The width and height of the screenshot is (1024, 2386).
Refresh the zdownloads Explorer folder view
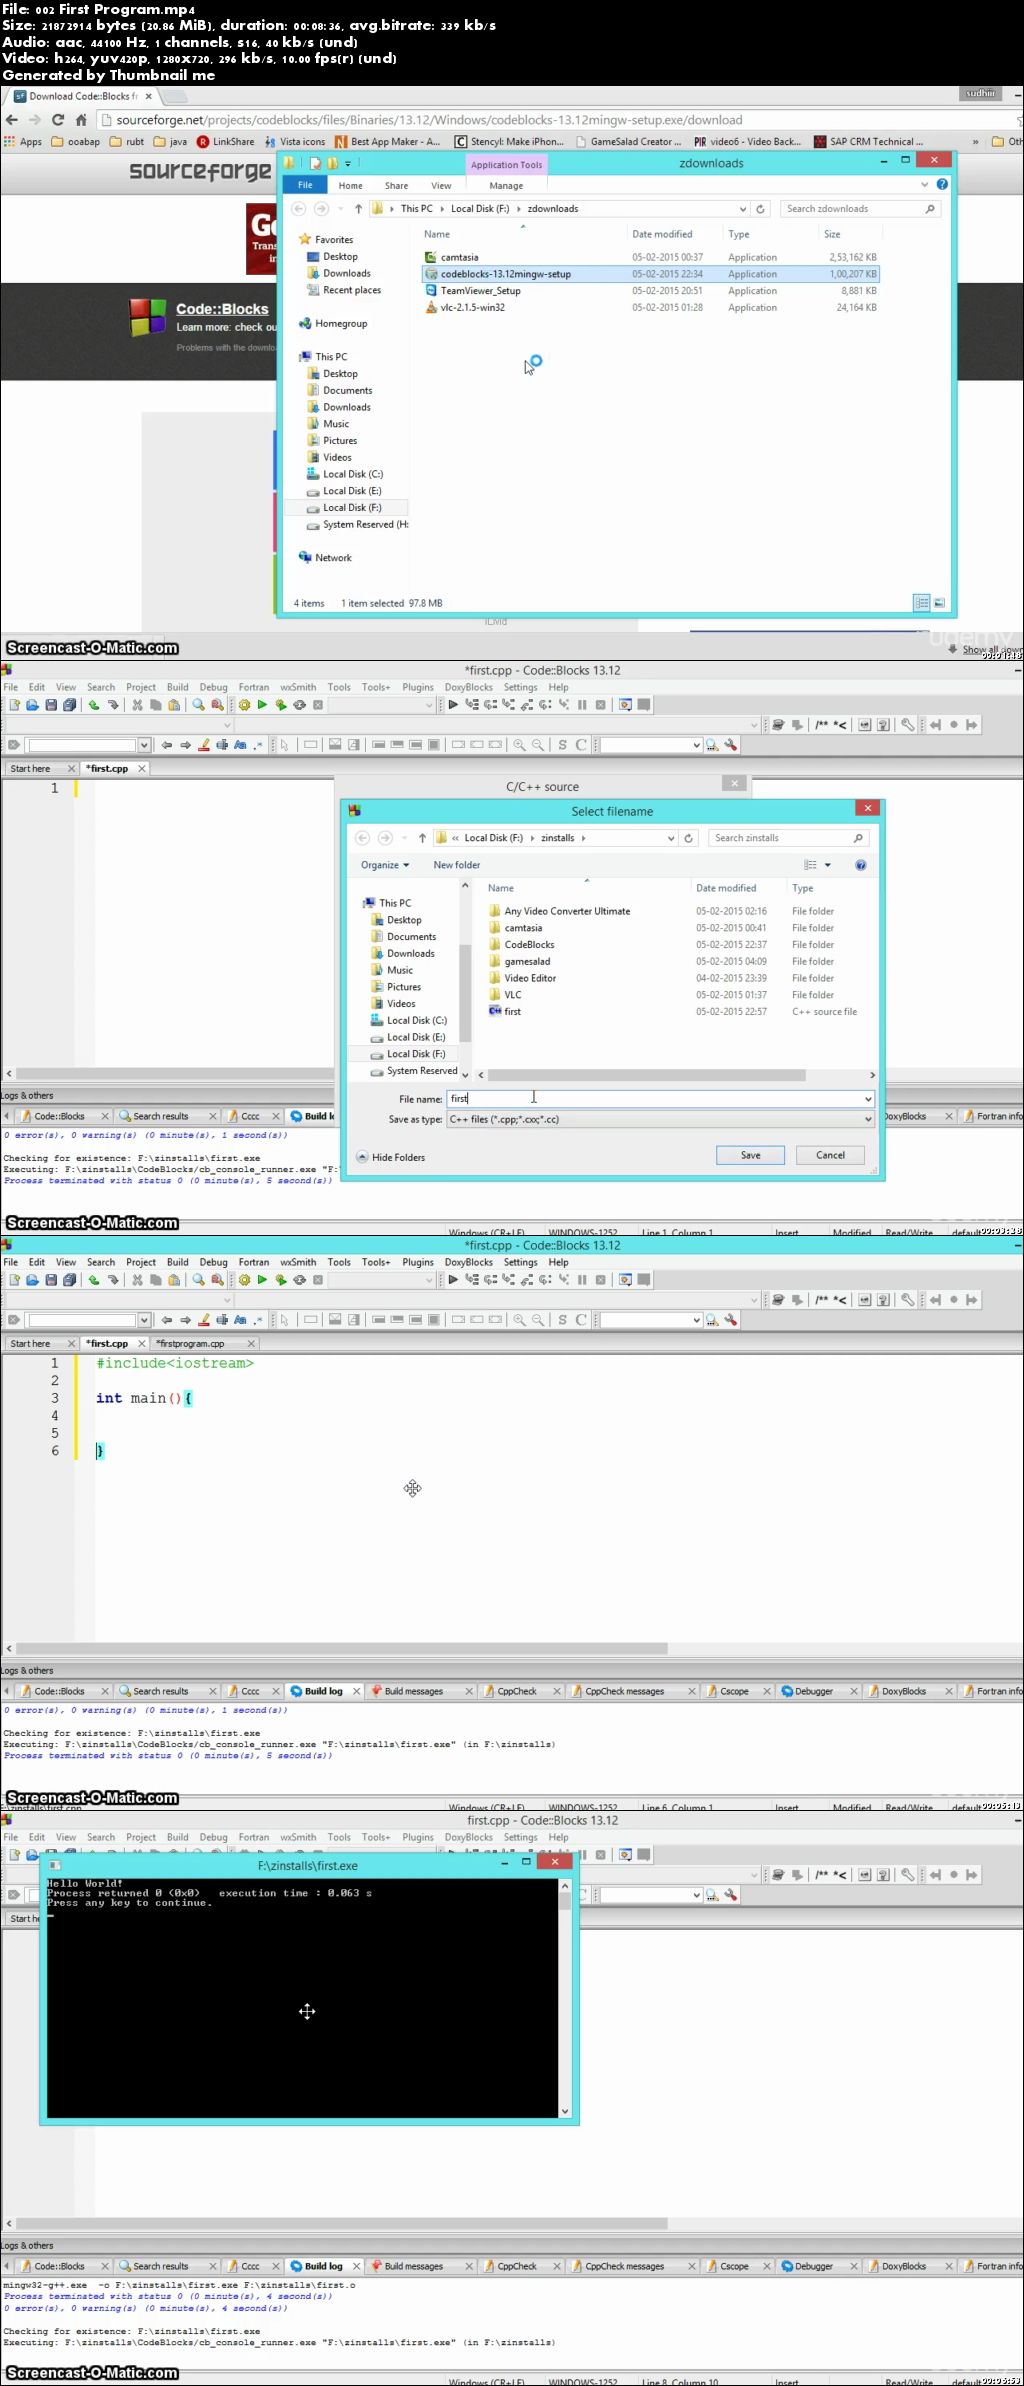pos(760,209)
